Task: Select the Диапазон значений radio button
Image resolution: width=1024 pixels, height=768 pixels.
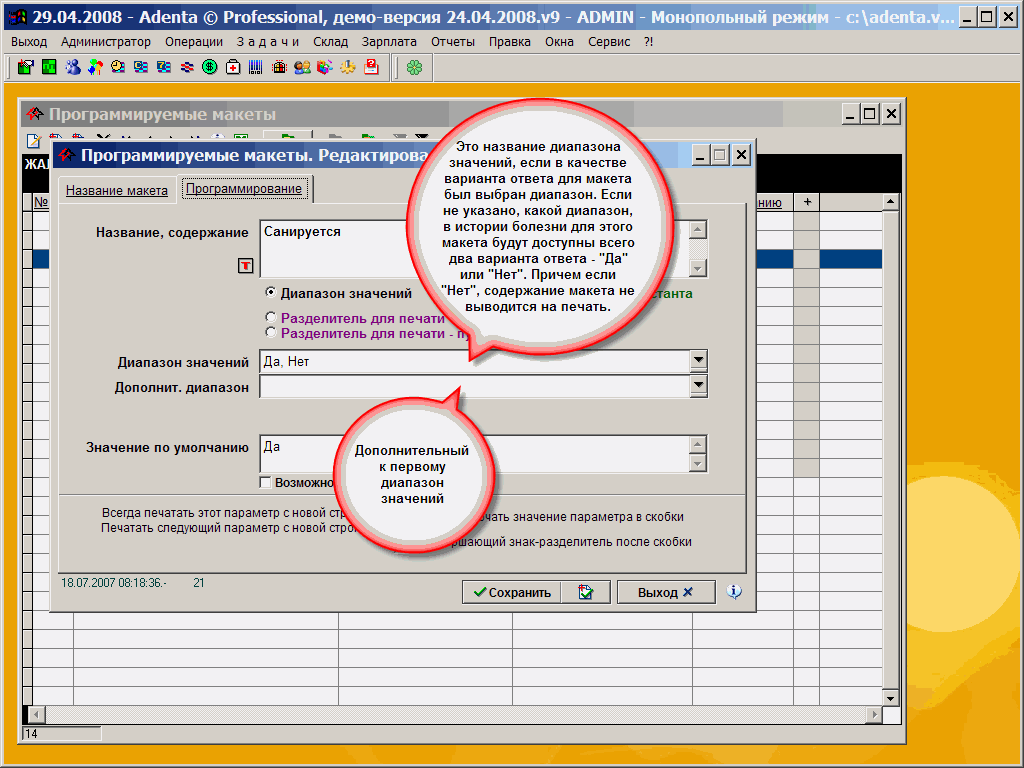Action: pos(270,293)
